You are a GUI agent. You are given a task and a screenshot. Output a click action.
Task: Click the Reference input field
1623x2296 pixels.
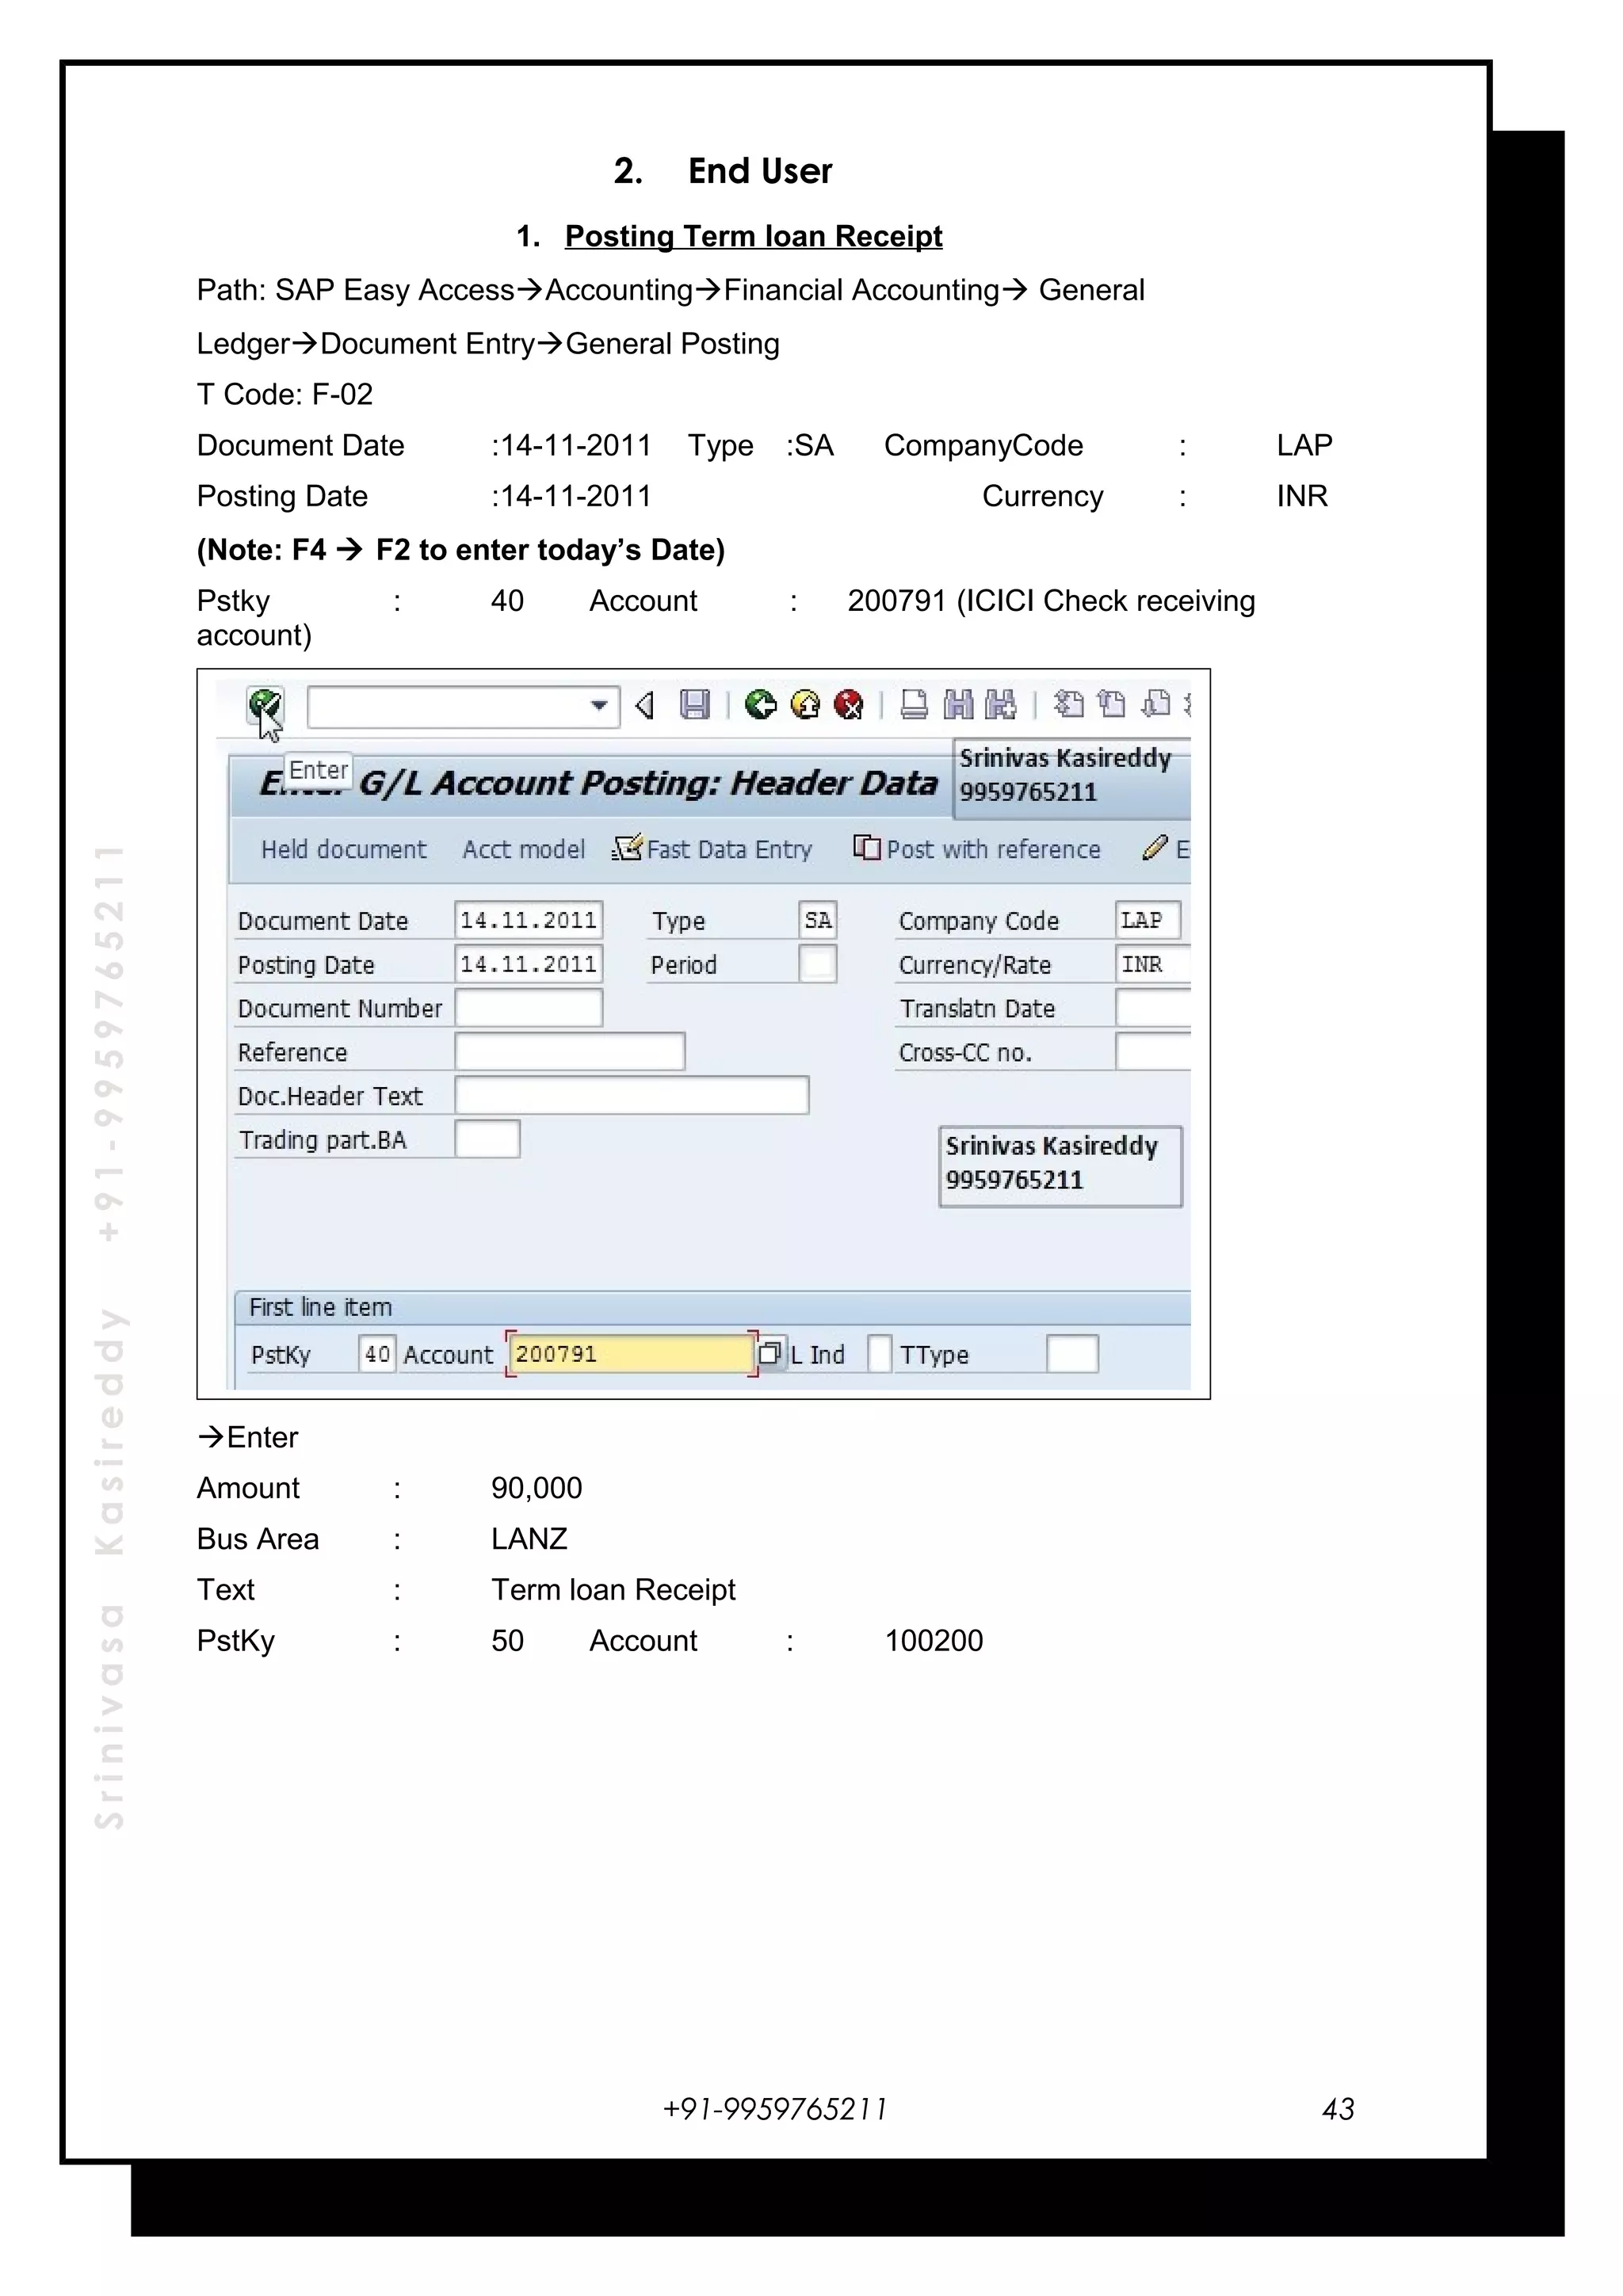click(x=569, y=1052)
